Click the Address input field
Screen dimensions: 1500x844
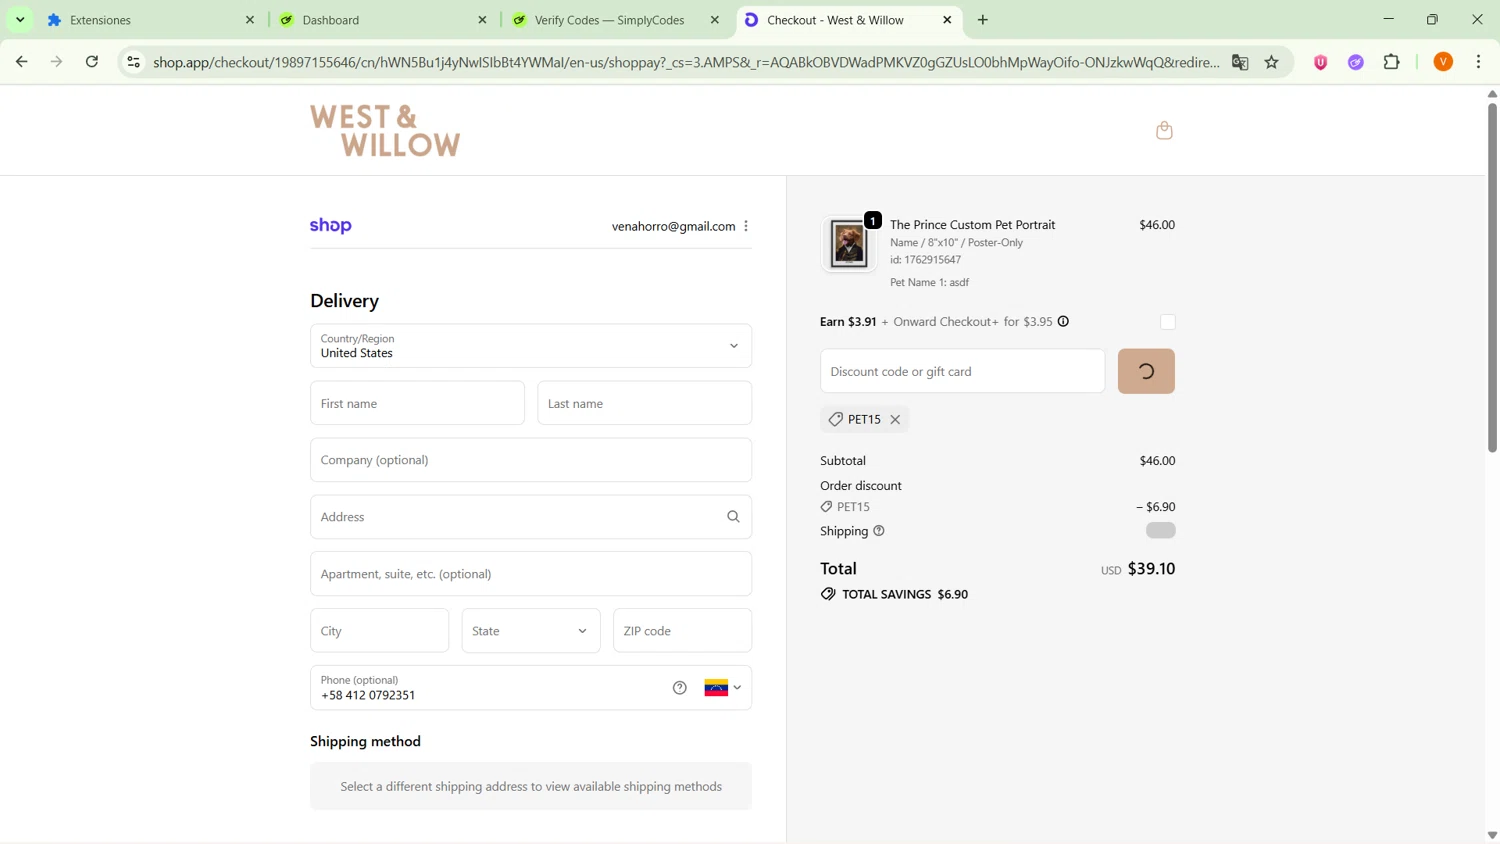click(x=531, y=517)
